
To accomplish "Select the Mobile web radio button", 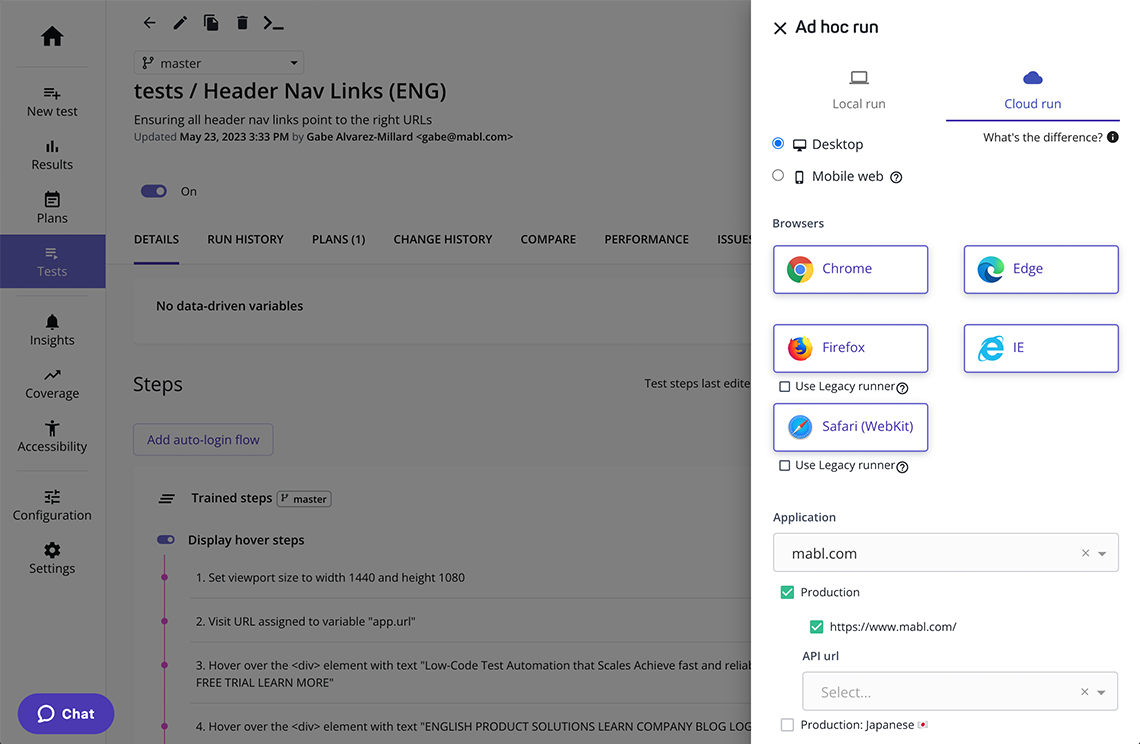I will (x=777, y=175).
